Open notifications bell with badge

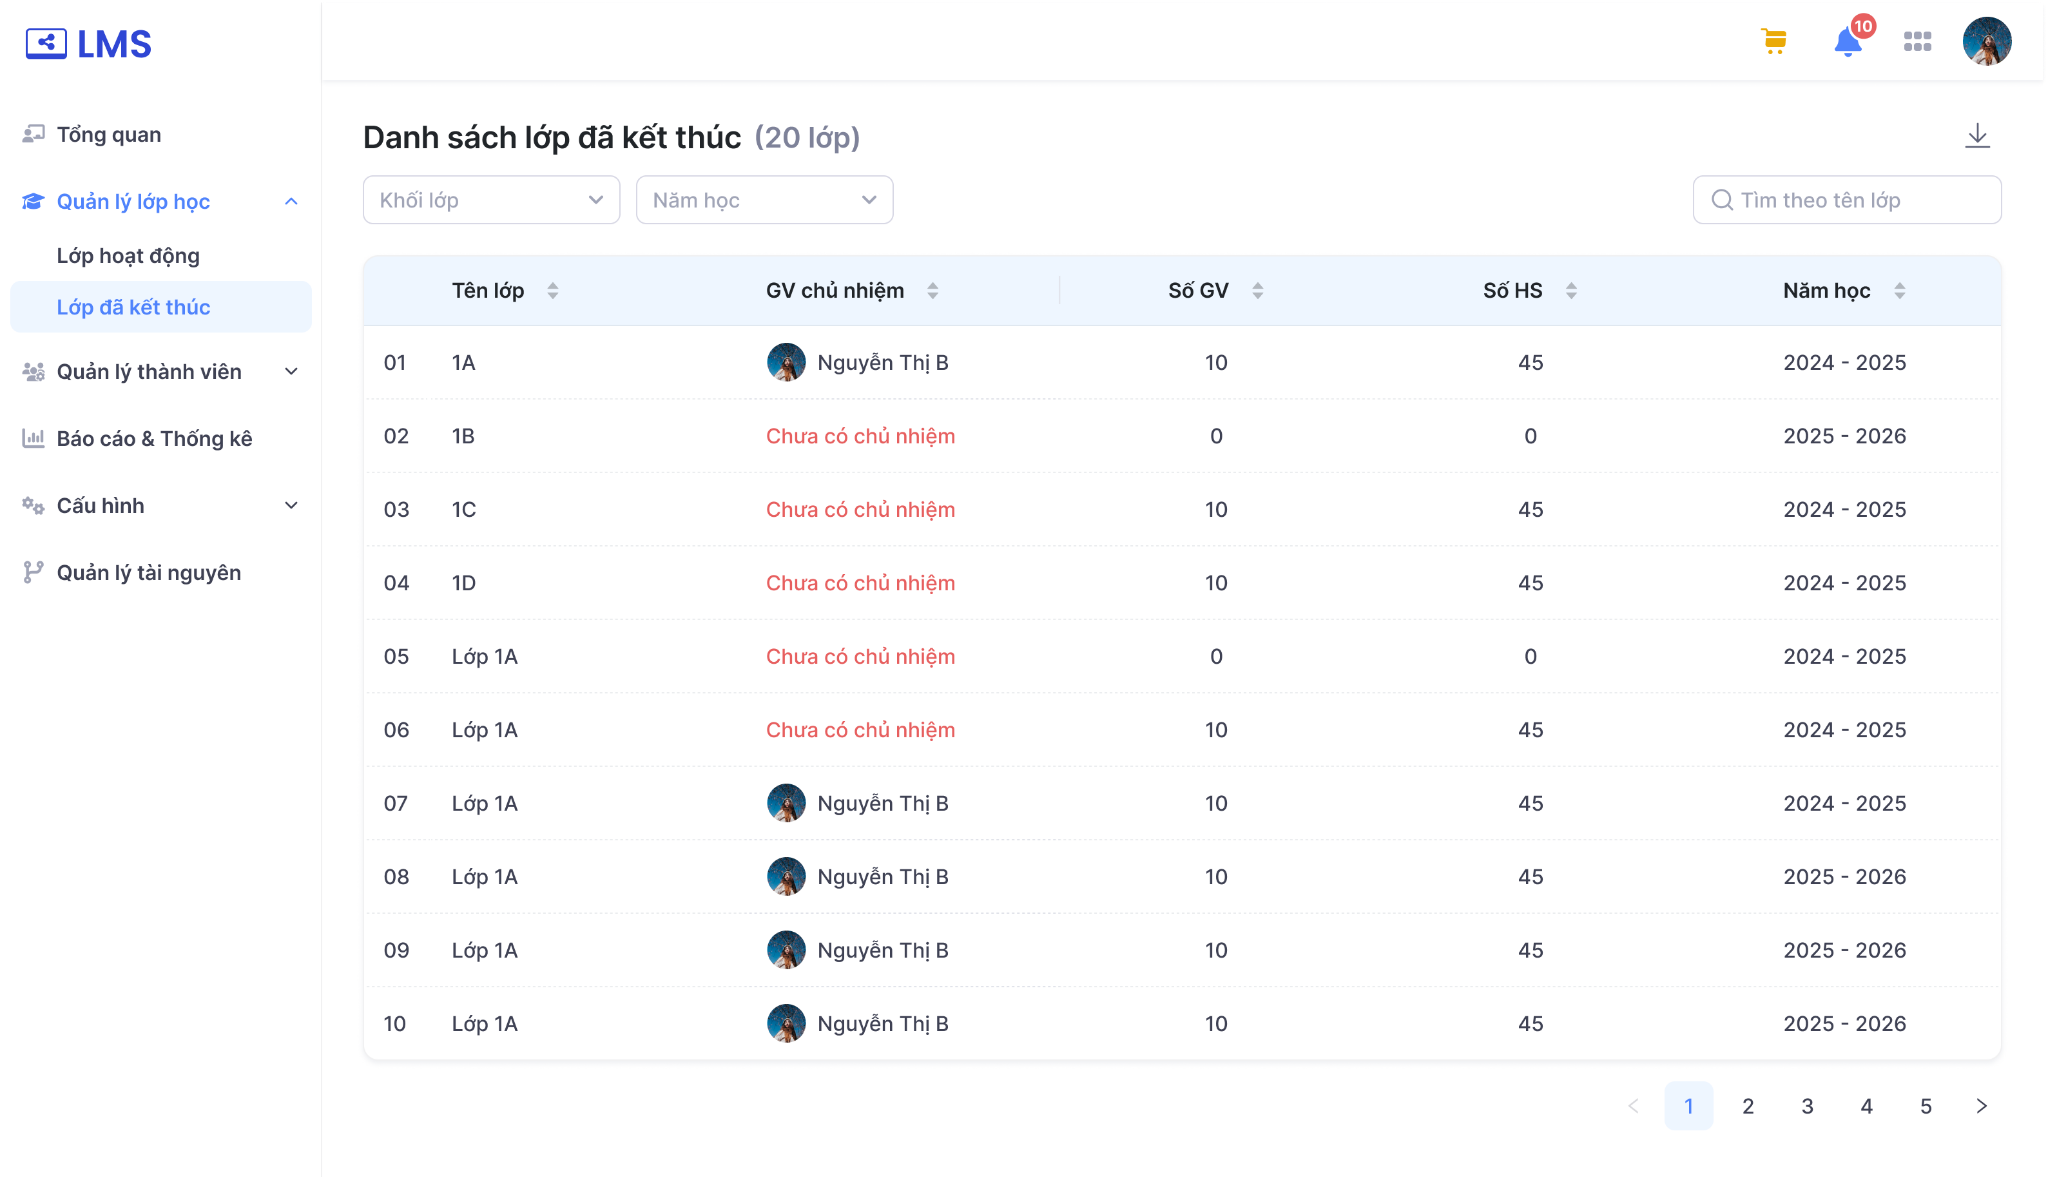[1848, 42]
